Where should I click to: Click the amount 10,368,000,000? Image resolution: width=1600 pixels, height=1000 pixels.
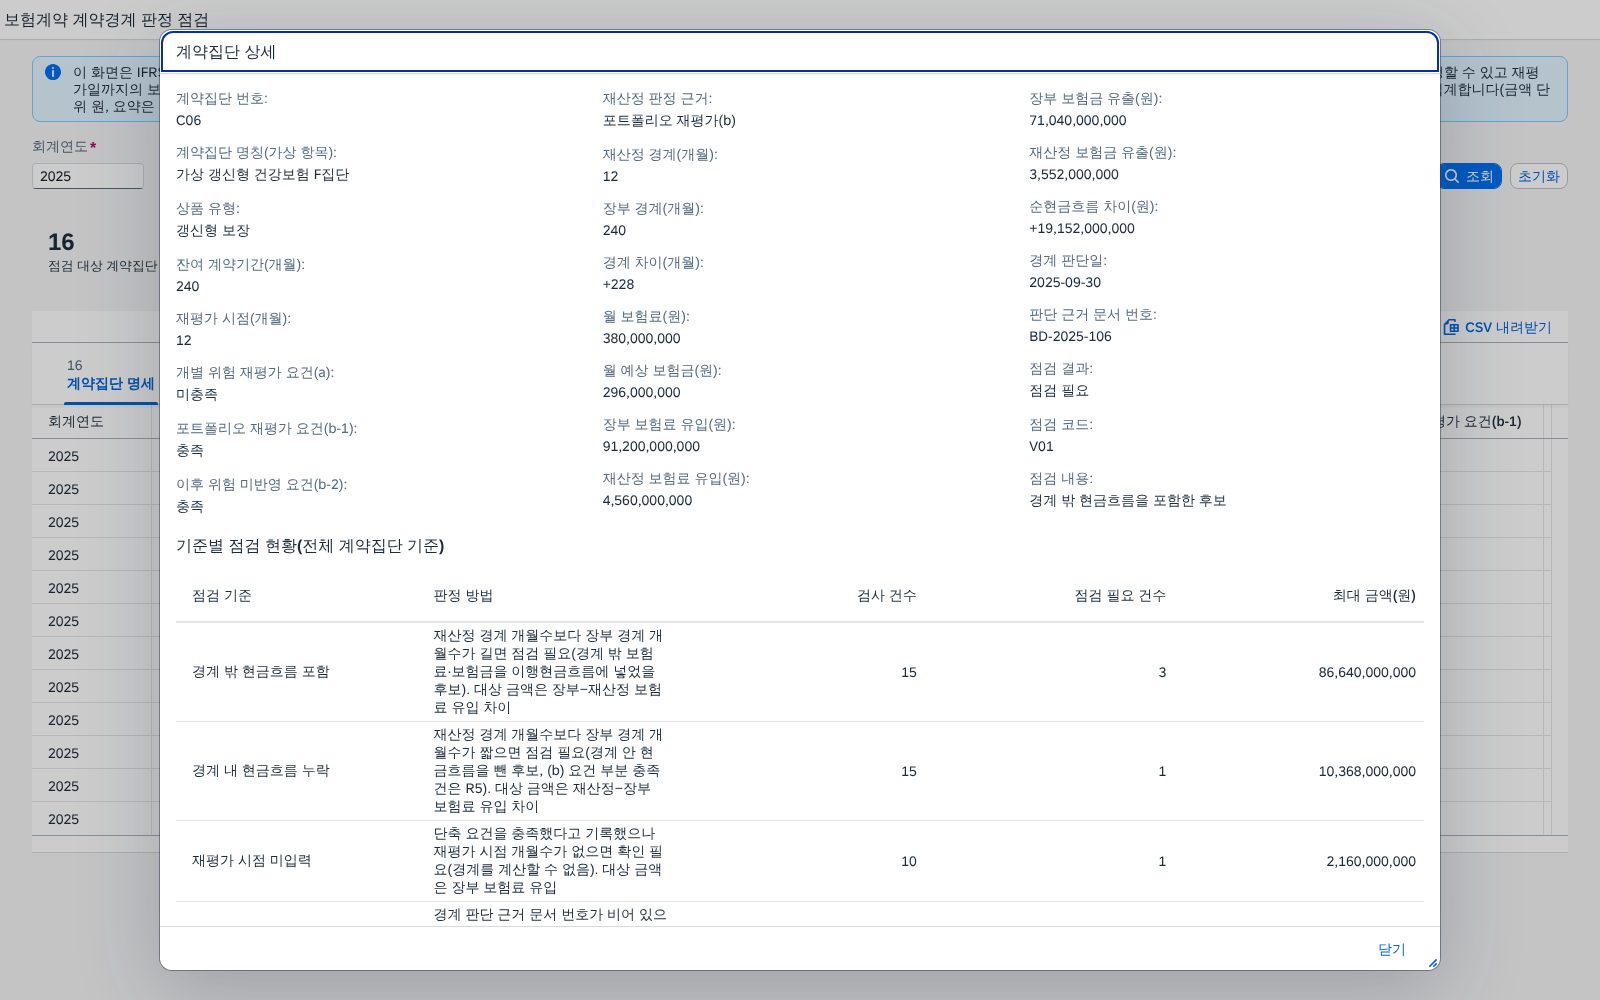pyautogui.click(x=1367, y=771)
